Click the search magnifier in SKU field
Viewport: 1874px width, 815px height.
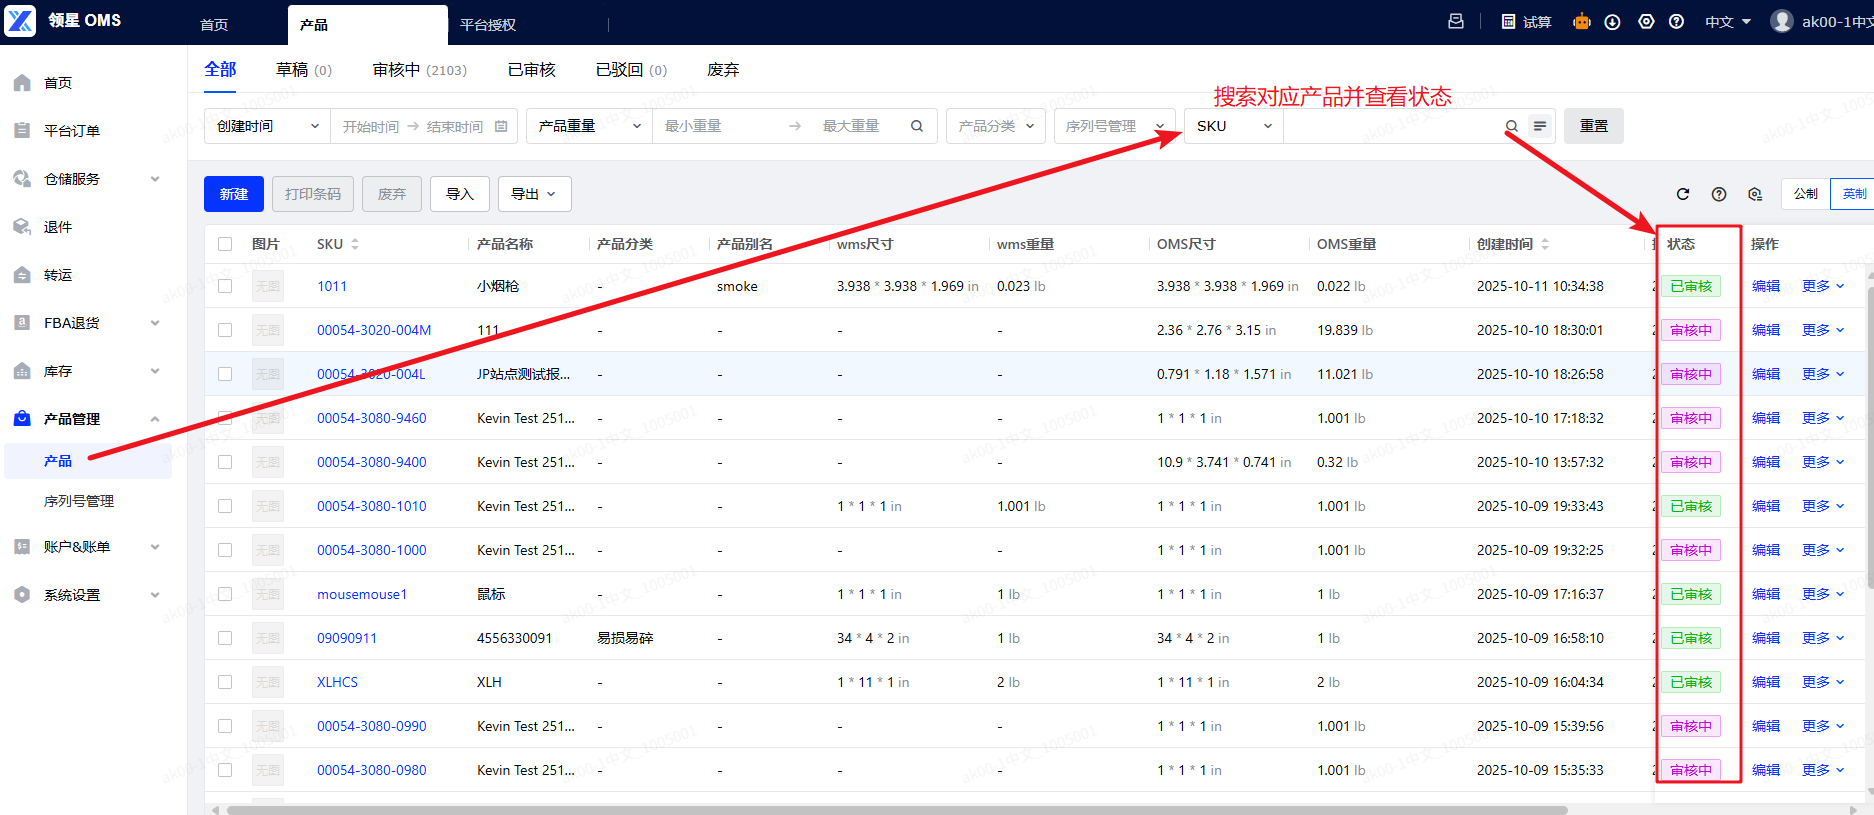point(1512,126)
